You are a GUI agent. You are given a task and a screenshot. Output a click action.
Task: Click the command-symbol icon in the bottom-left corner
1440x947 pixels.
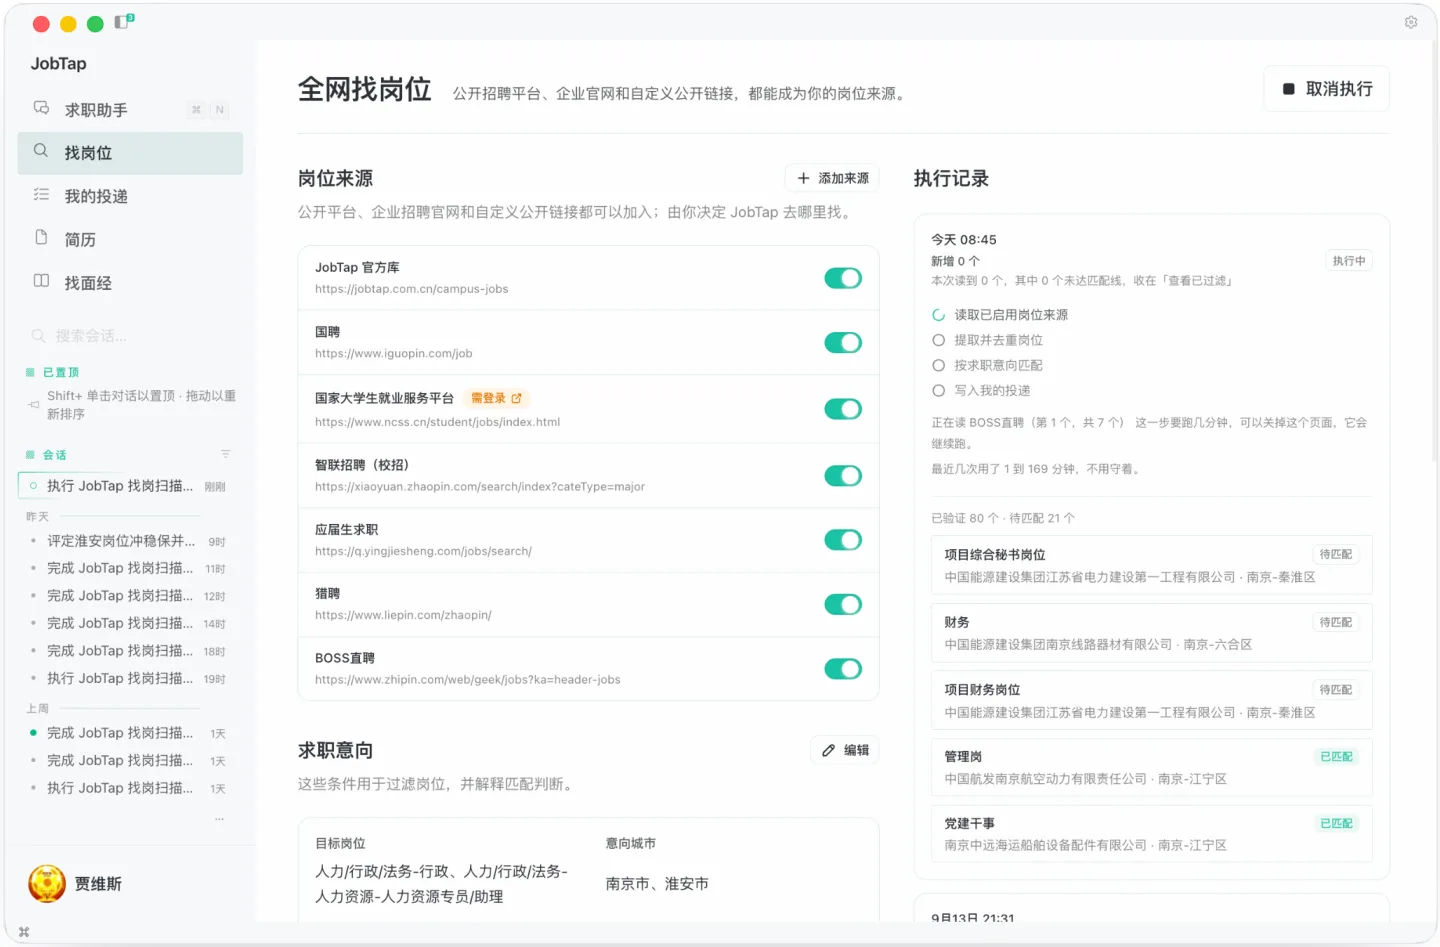coord(24,932)
